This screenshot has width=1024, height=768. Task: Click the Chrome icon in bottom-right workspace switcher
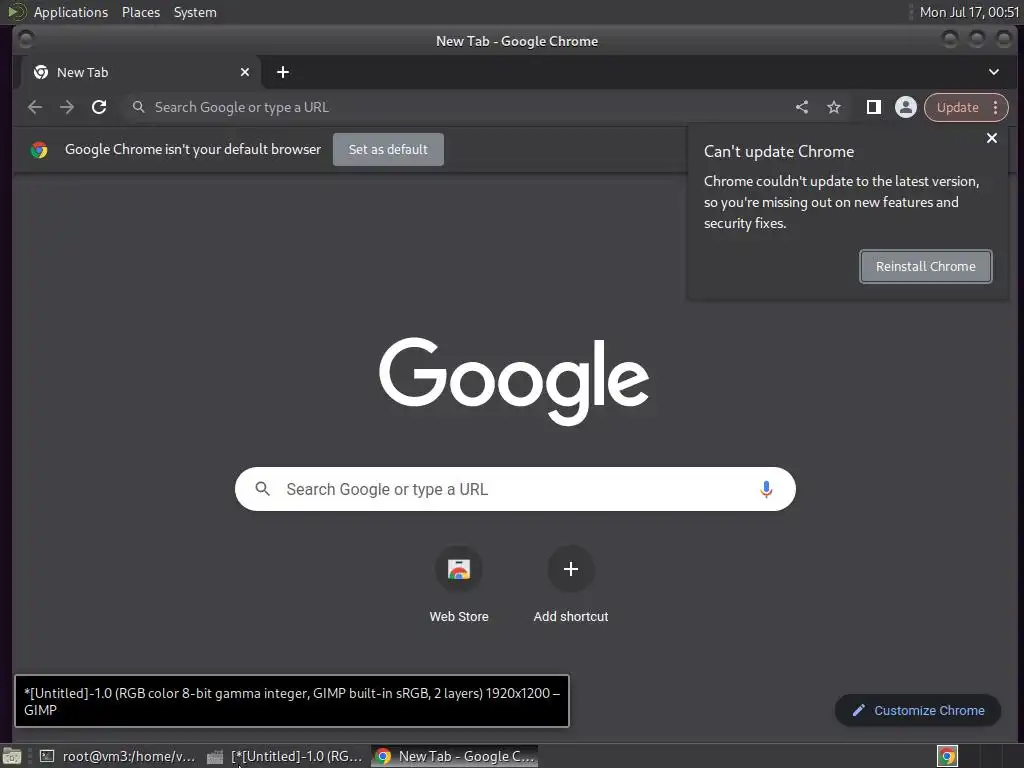point(947,756)
